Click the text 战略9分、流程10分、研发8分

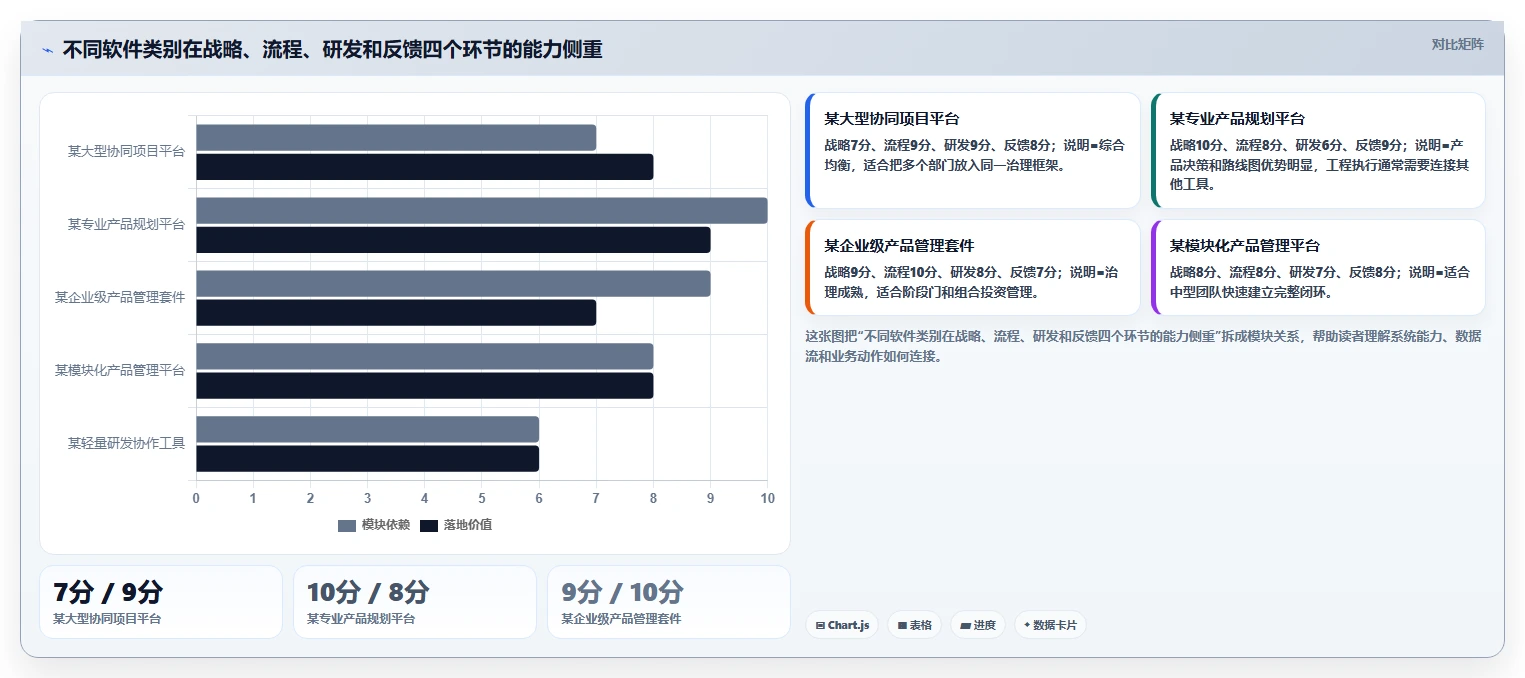pyautogui.click(x=914, y=272)
